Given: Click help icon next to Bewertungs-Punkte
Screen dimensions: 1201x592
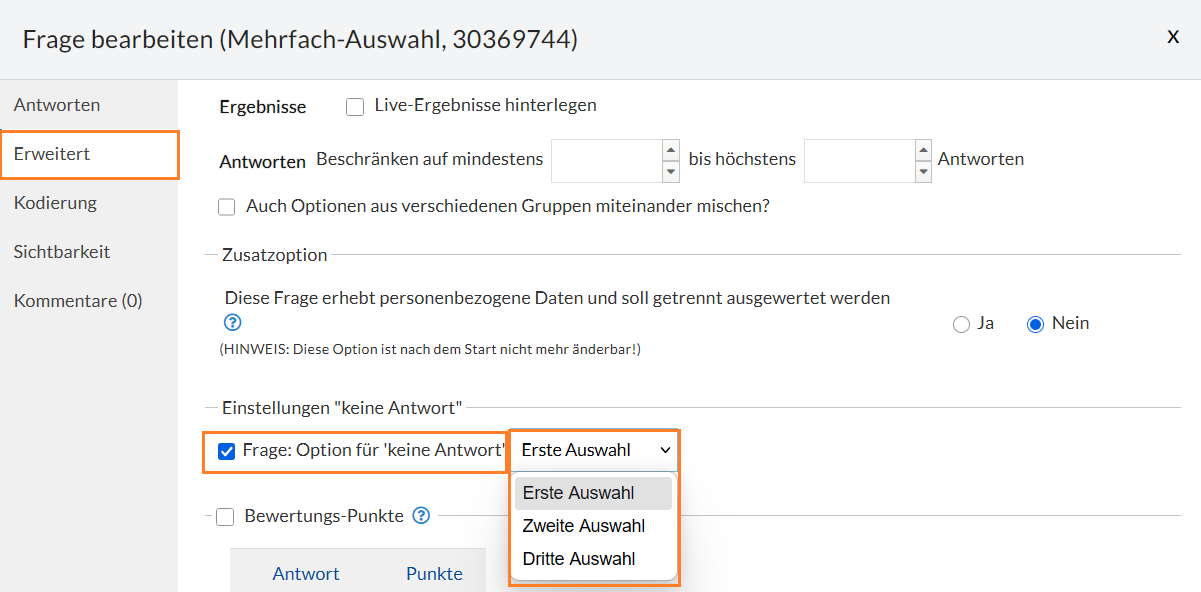Looking at the screenshot, I should (421, 516).
